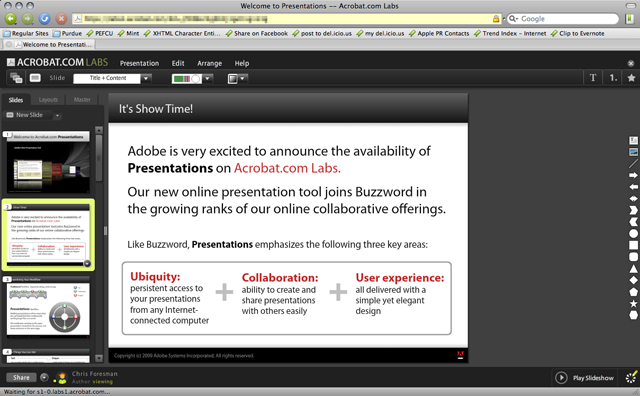Click slide panel scrollbar down arrow
640x396 pixels.
[x=99, y=358]
